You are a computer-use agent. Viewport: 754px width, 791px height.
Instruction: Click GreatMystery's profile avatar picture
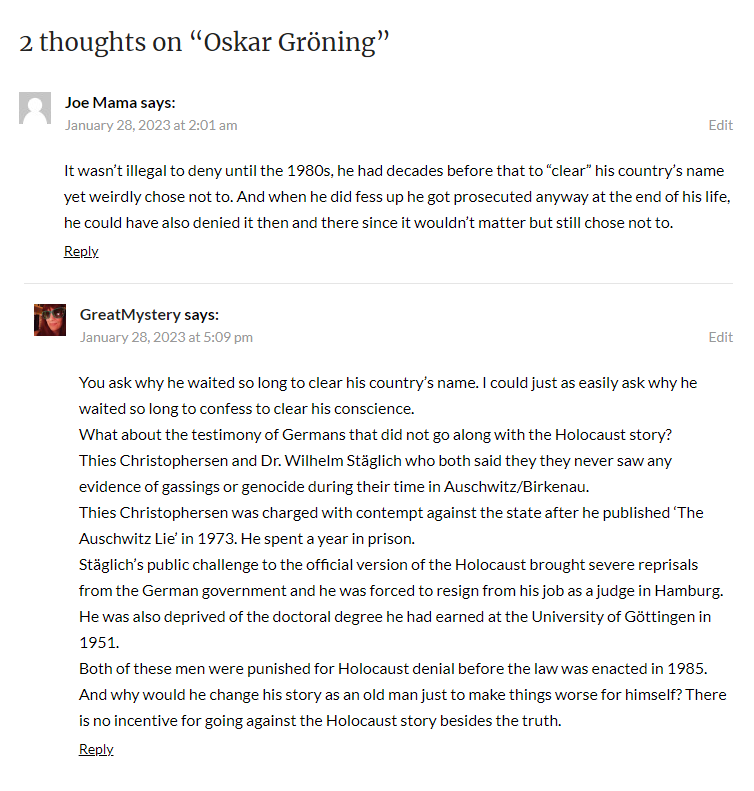[50, 320]
